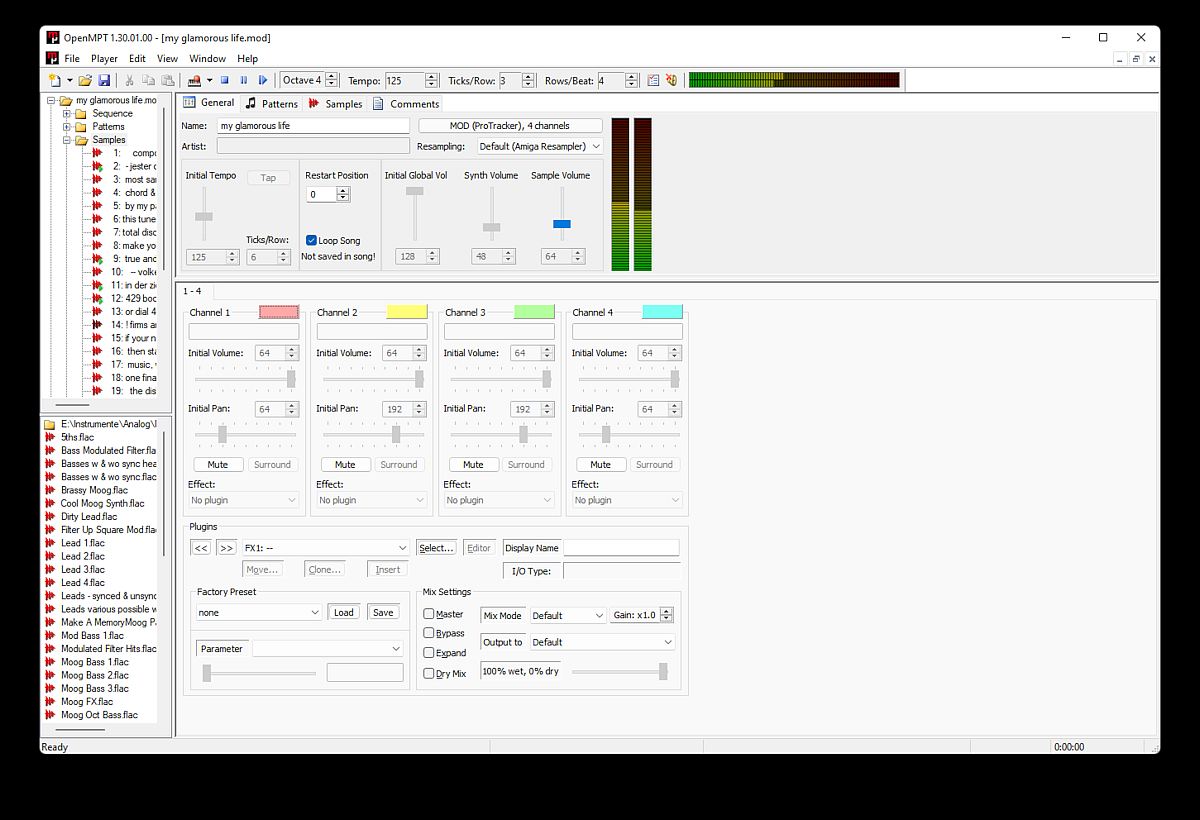Click the MIDI record toolbar icon
Image resolution: width=1200 pixels, height=820 pixels.
[193, 80]
